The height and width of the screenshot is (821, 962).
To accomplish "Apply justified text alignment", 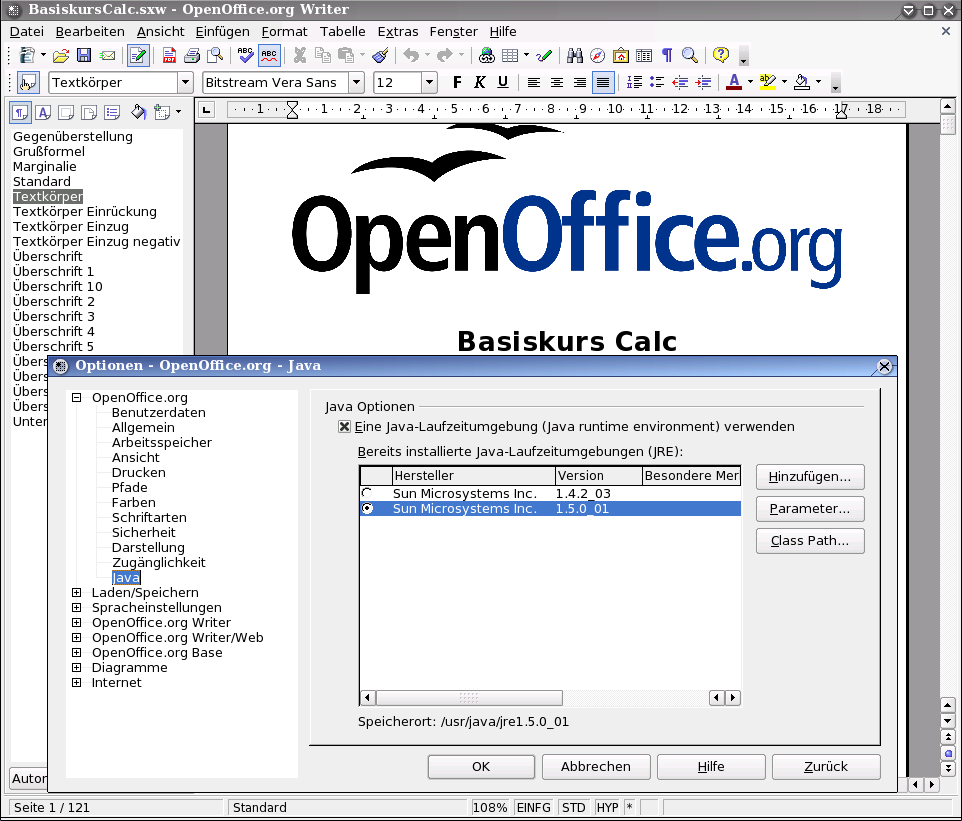I will [x=603, y=82].
